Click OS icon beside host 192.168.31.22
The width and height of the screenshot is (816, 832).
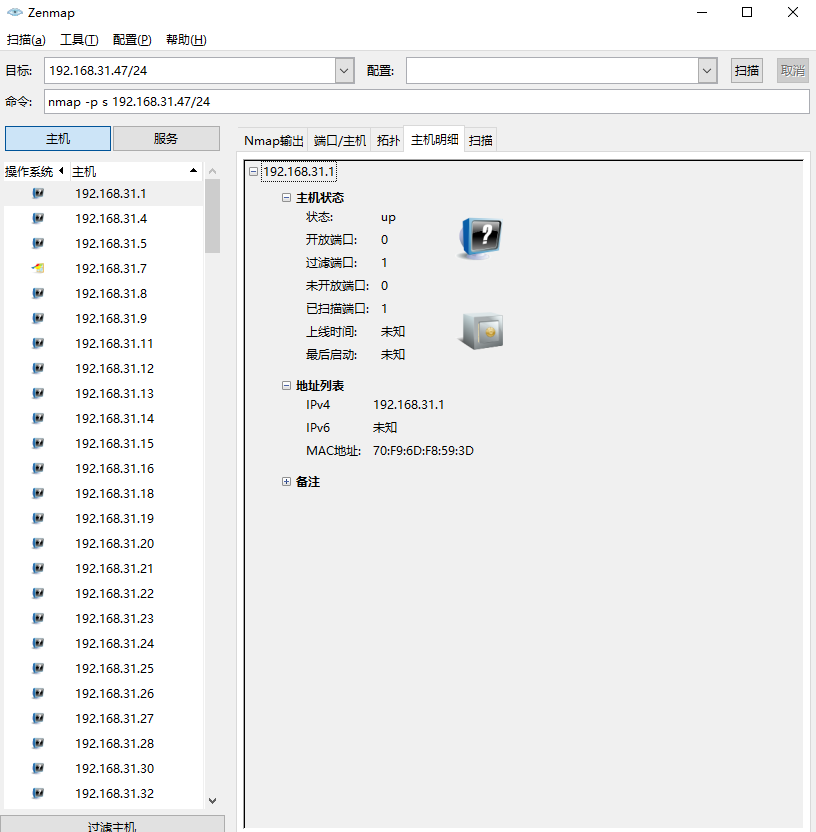coord(38,593)
